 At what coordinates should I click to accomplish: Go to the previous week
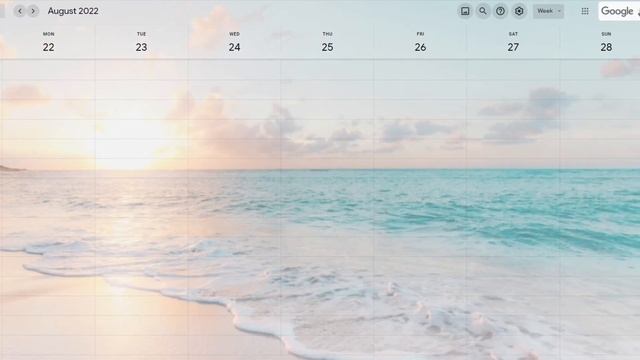point(20,11)
